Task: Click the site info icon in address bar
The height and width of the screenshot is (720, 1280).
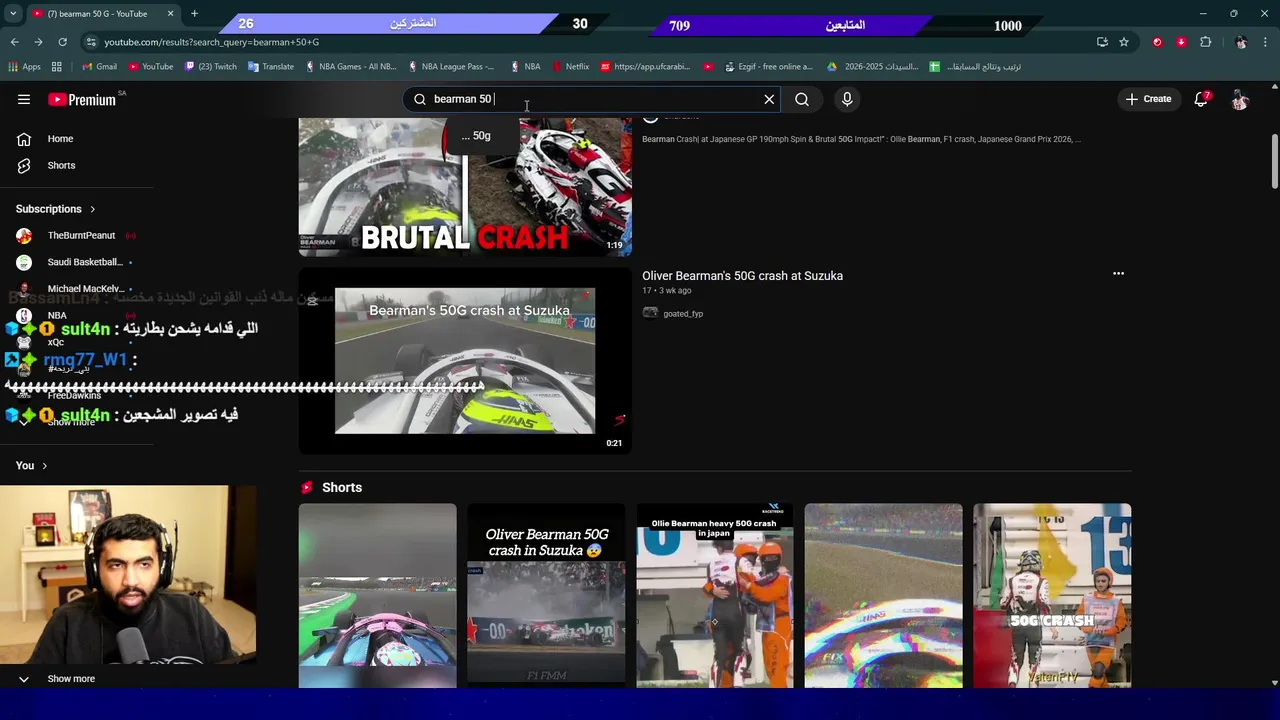Action: click(91, 42)
